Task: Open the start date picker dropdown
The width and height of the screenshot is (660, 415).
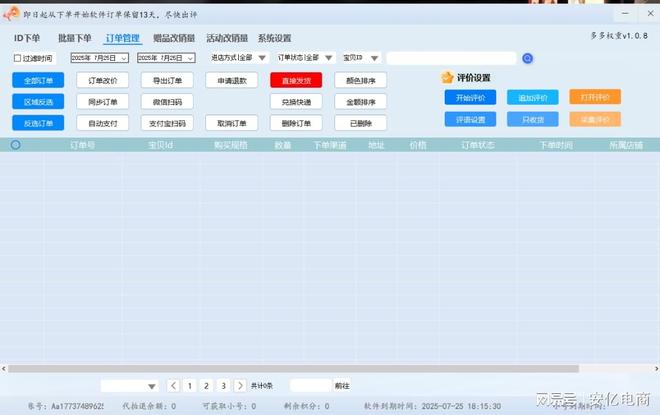Action: [123, 58]
